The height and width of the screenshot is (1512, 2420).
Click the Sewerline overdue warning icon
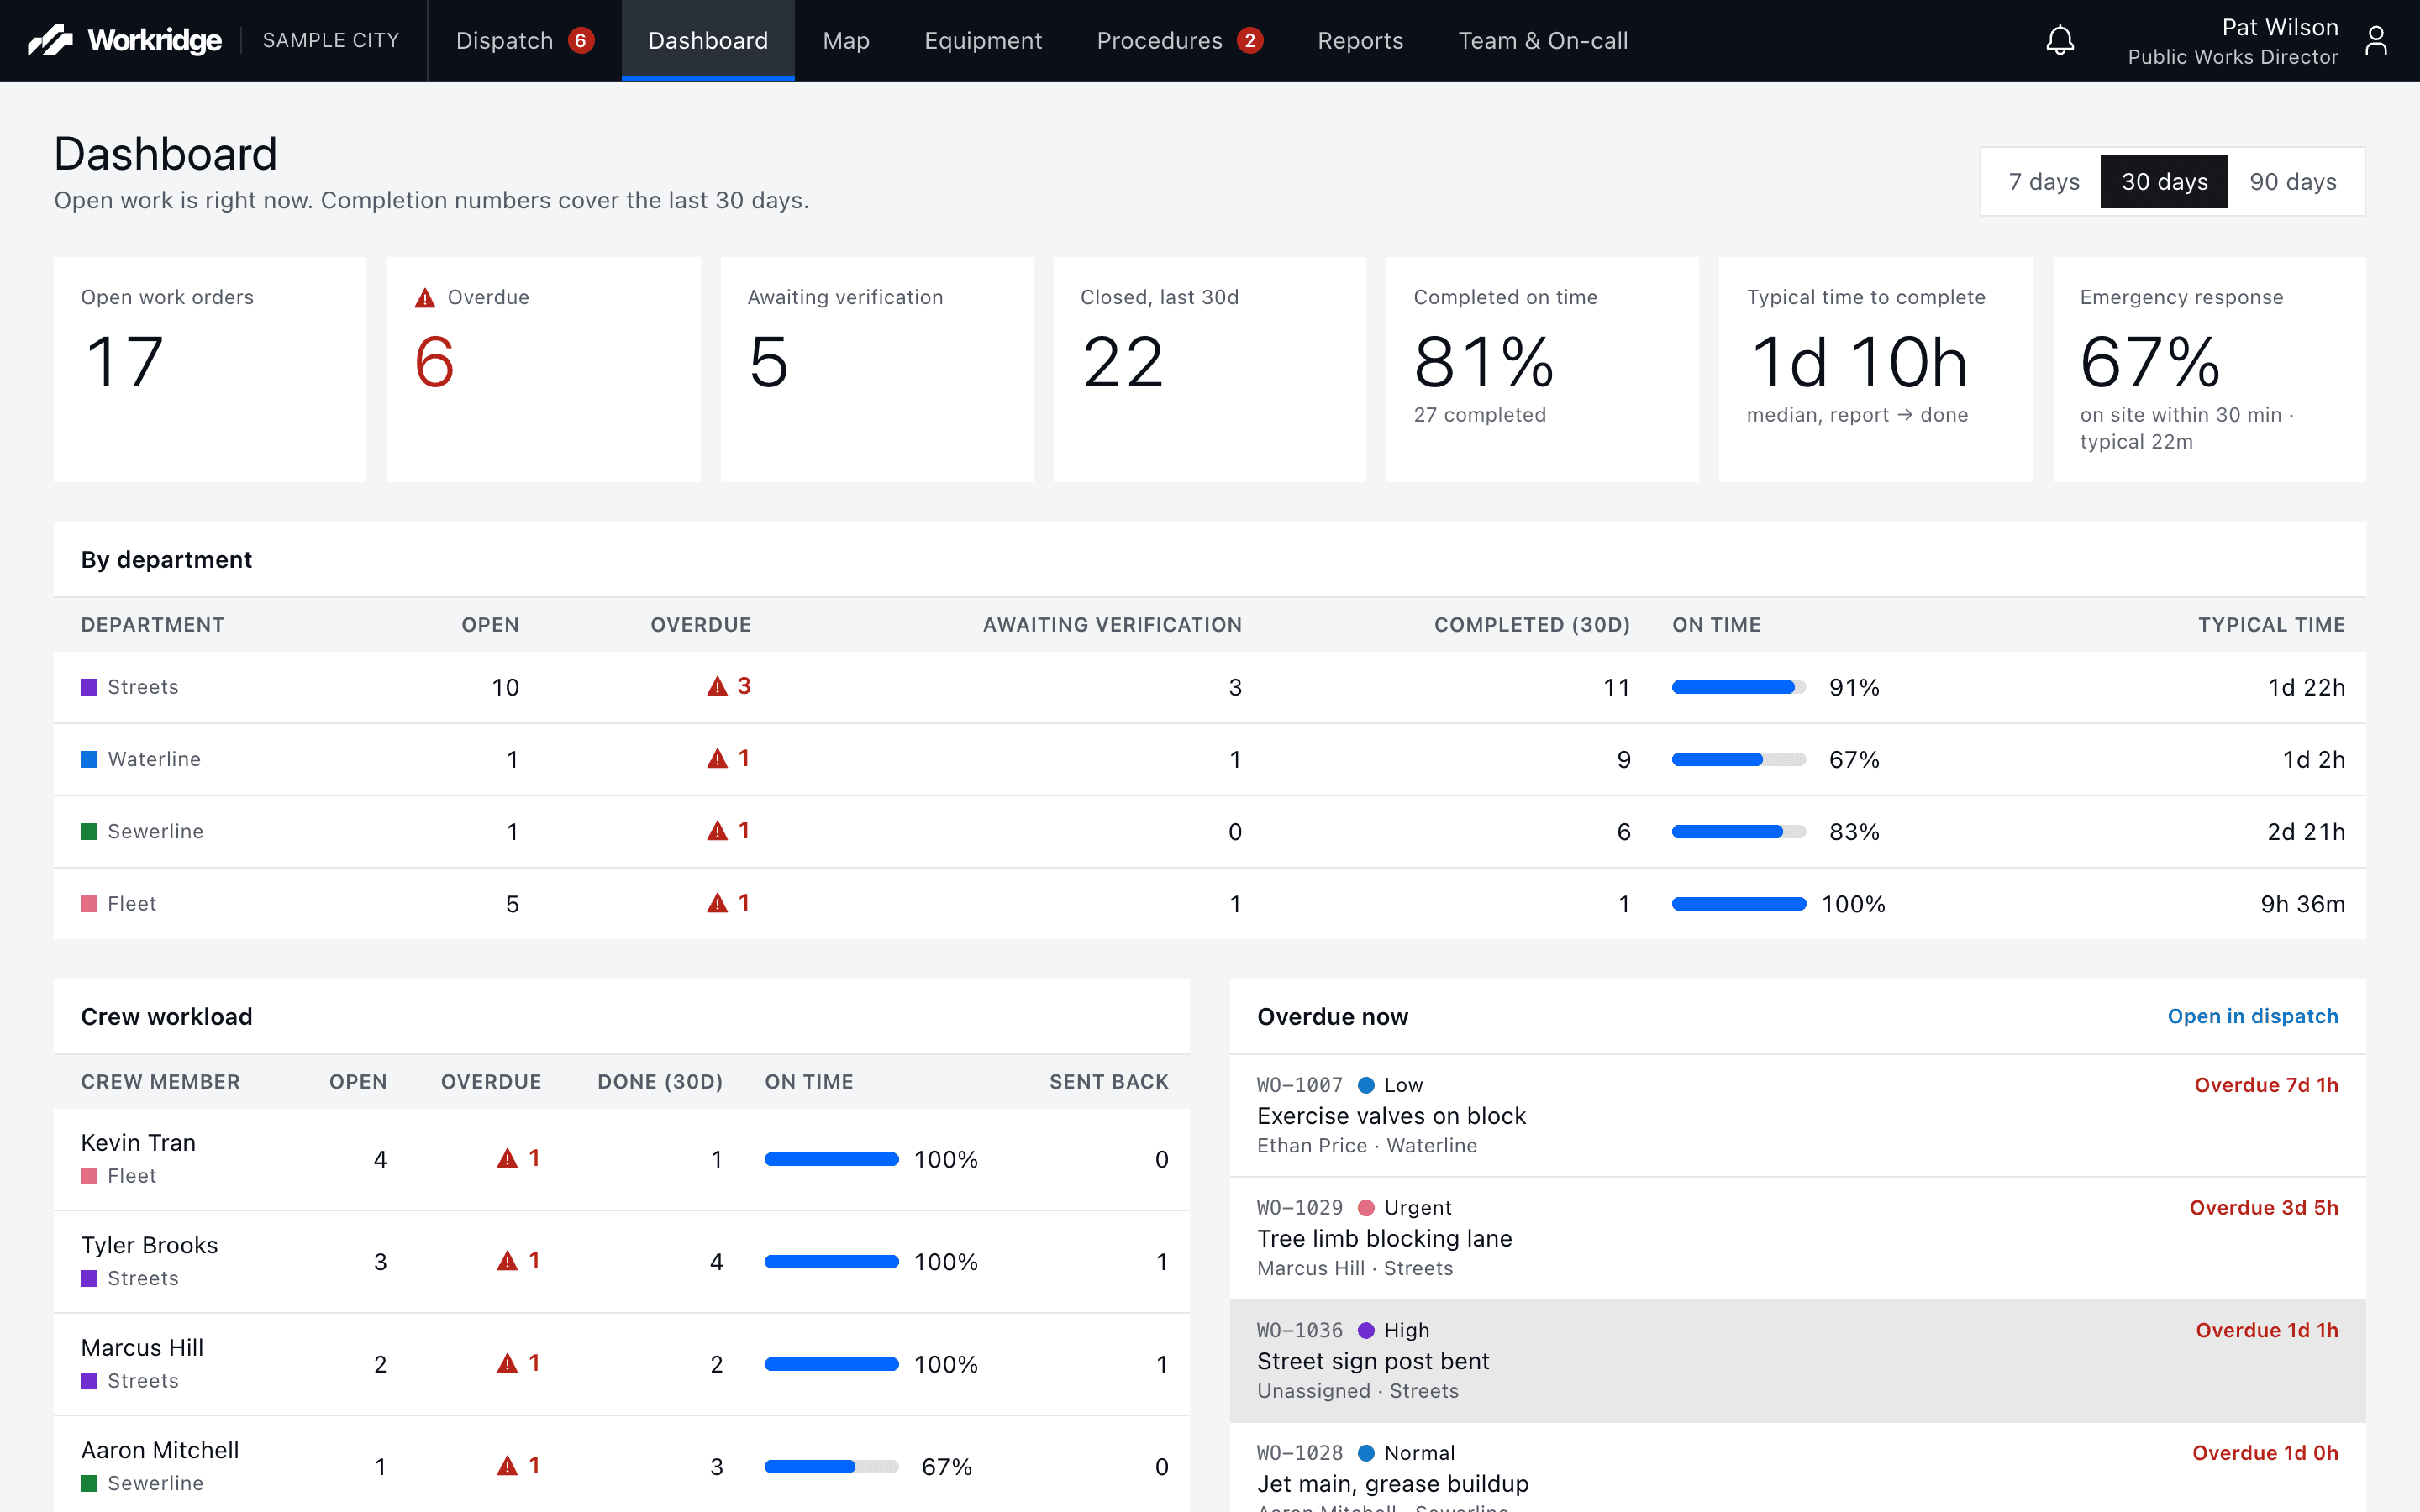717,830
